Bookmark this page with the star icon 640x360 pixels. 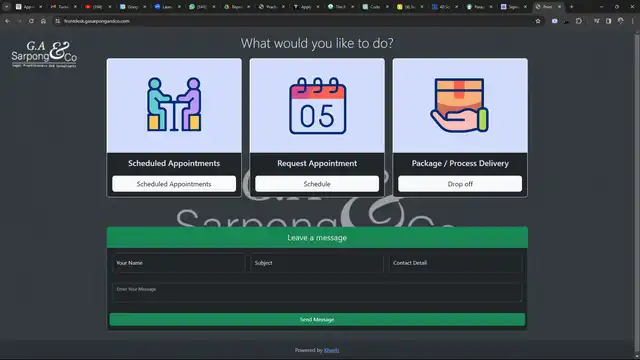pos(538,21)
